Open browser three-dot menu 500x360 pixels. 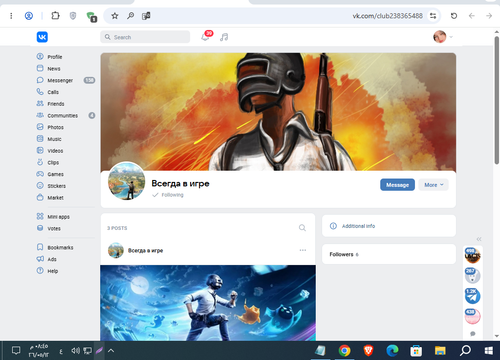pyautogui.click(x=11, y=16)
